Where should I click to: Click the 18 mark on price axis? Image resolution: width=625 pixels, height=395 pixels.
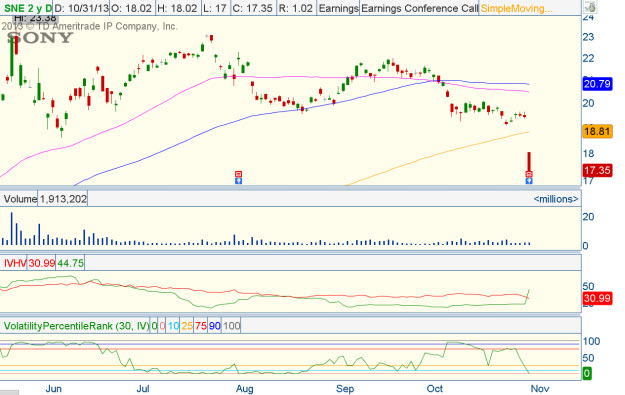[588, 153]
